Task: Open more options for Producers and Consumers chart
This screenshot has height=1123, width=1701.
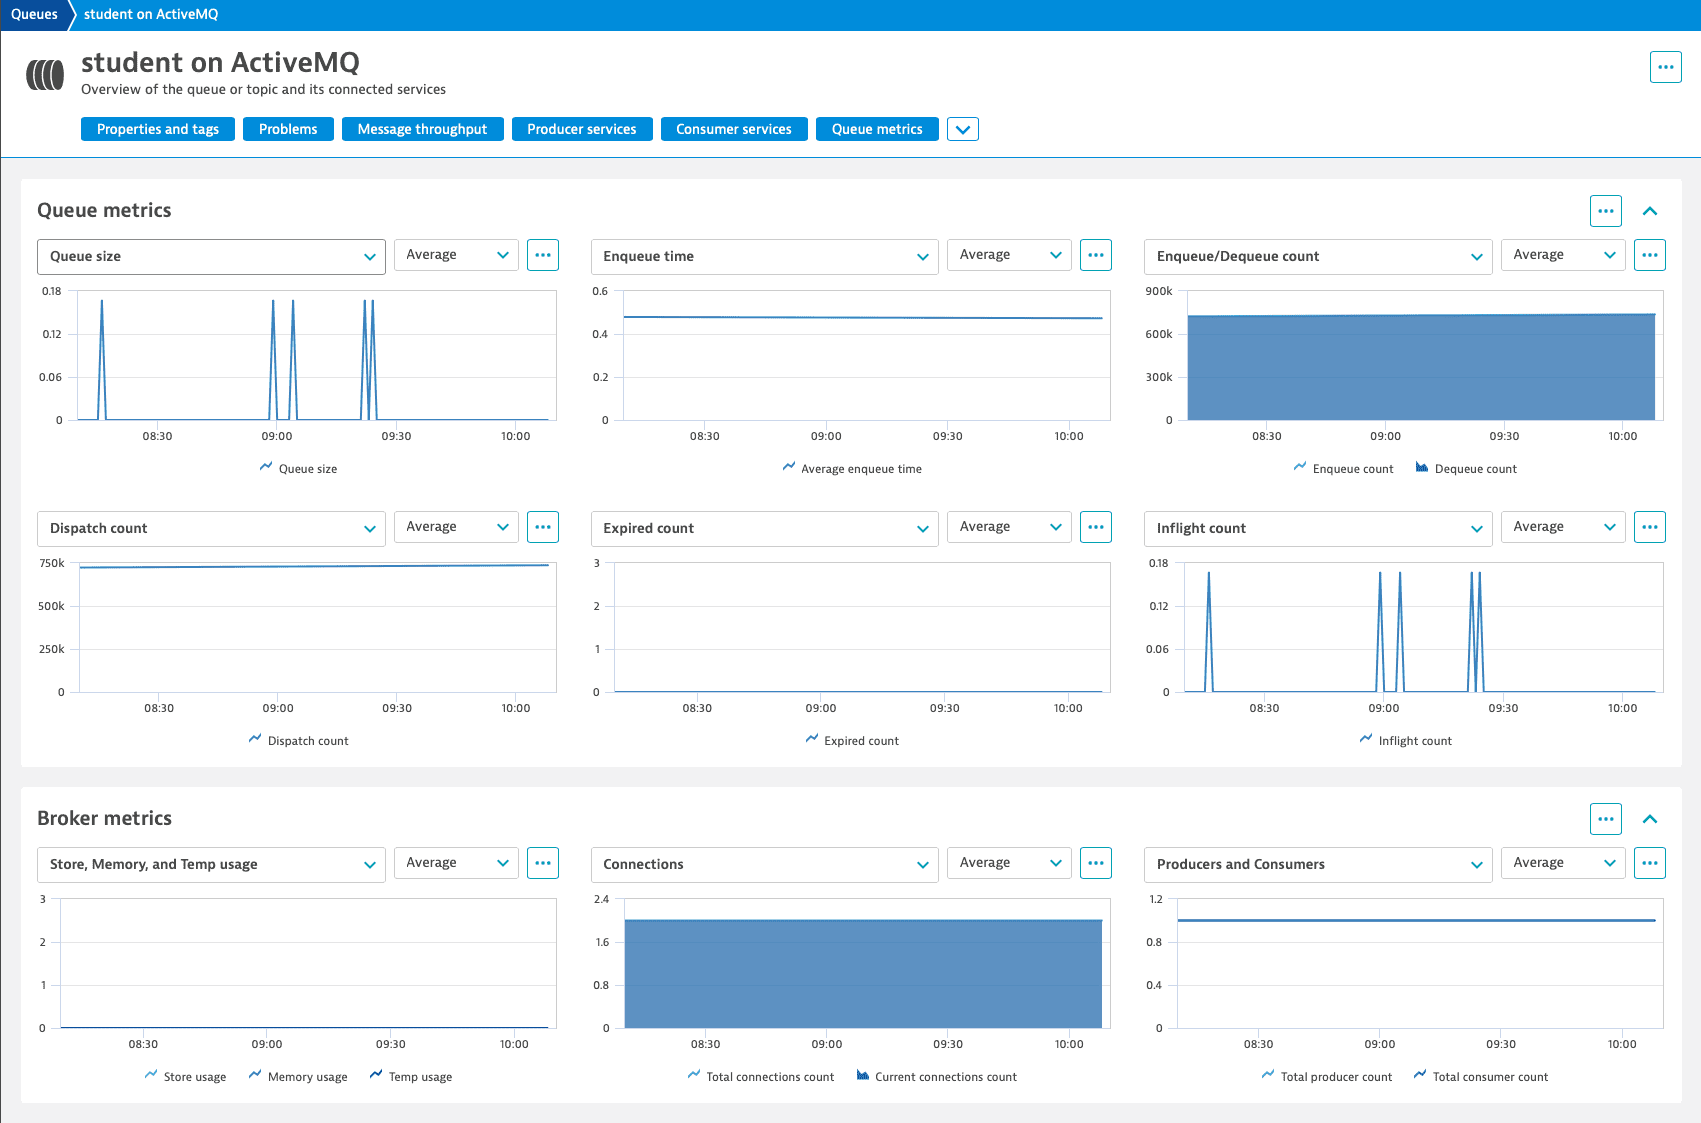Action: 1650,863
